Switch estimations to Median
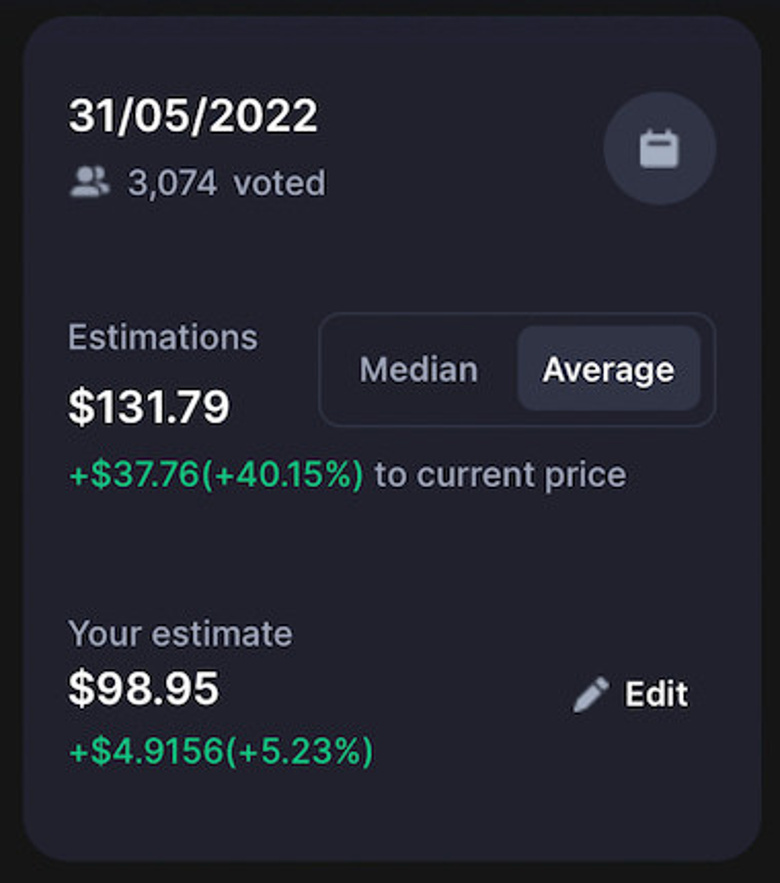This screenshot has width=780, height=883. pos(418,370)
